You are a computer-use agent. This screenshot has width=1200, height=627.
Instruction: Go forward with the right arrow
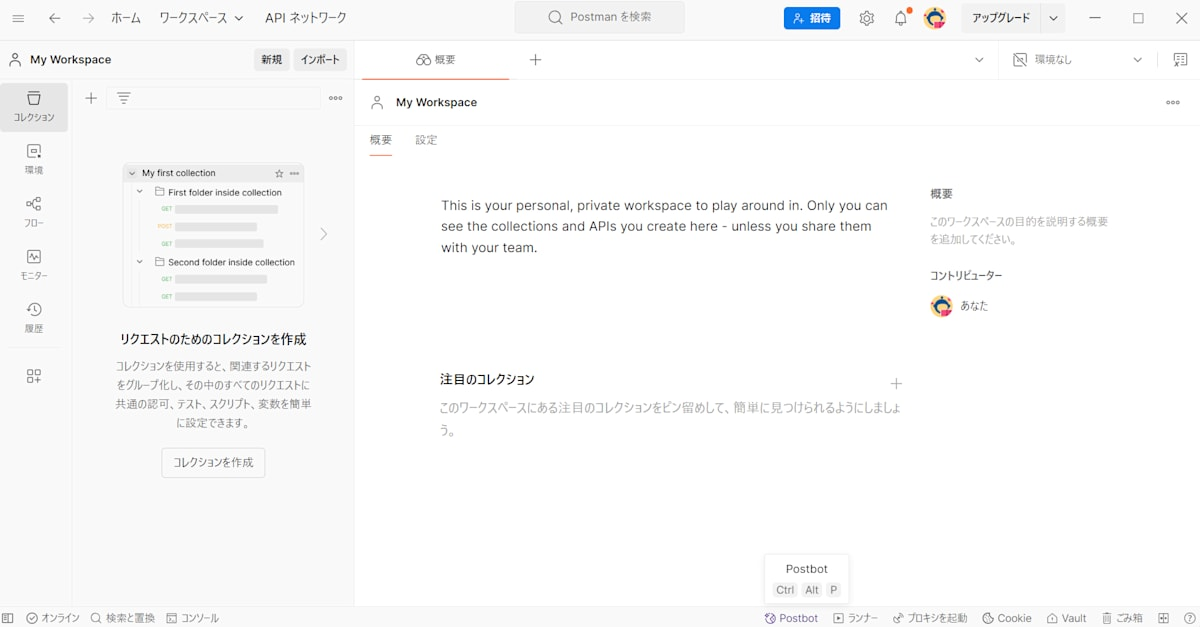coord(88,18)
